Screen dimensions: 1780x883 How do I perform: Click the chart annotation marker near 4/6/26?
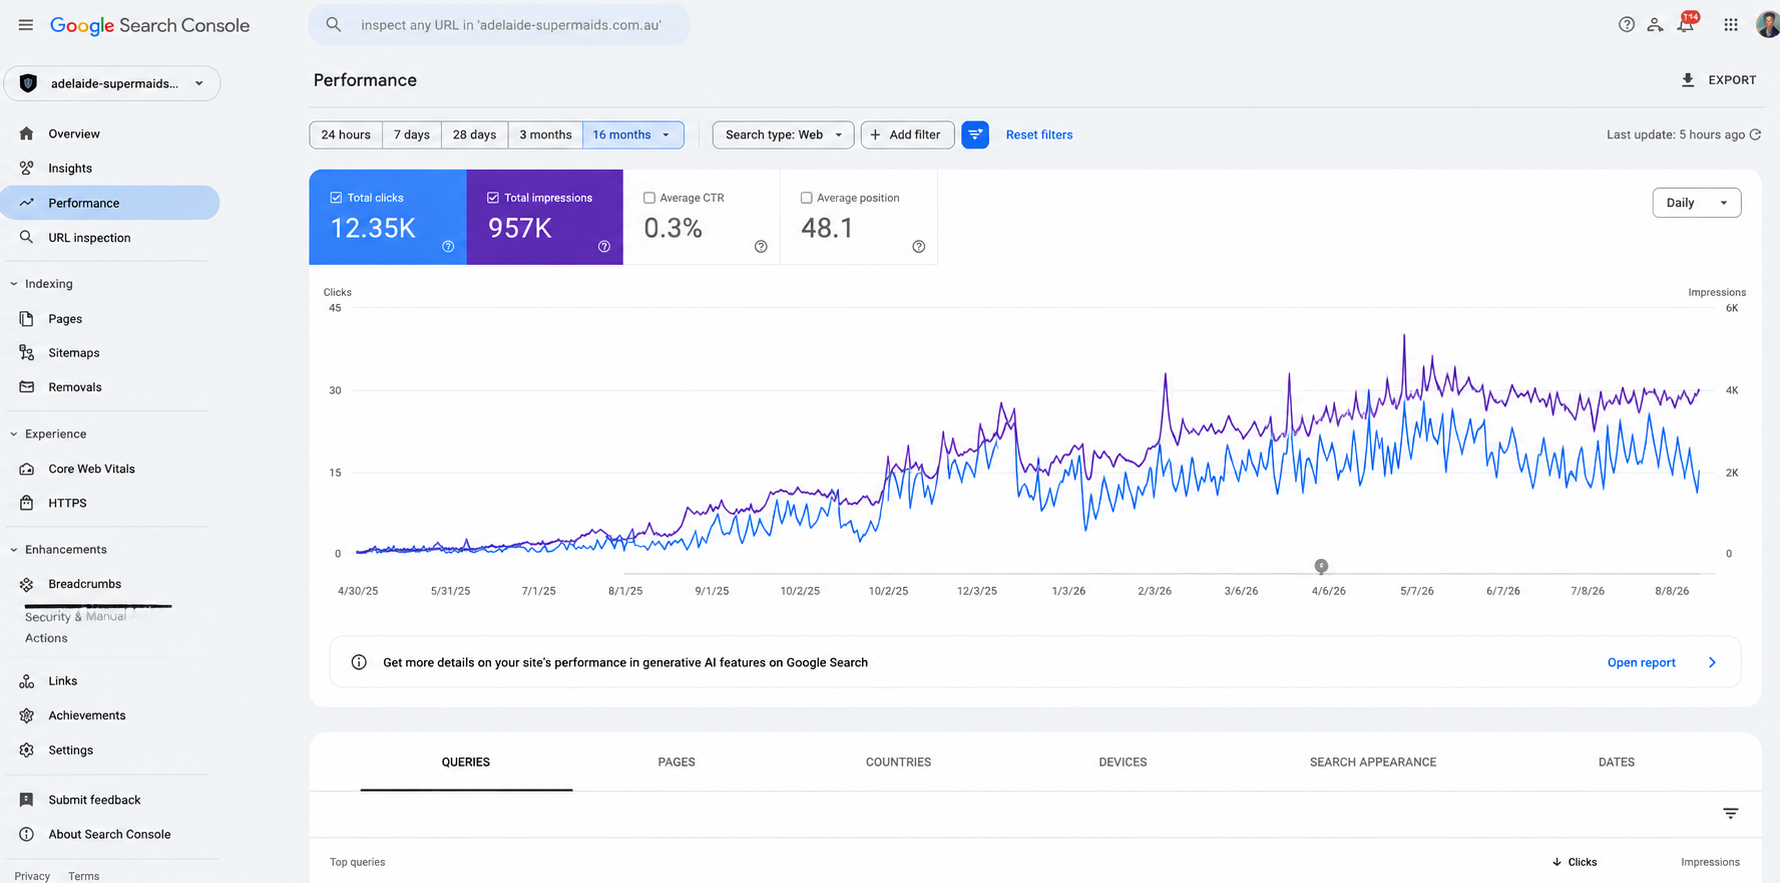pos(1321,566)
